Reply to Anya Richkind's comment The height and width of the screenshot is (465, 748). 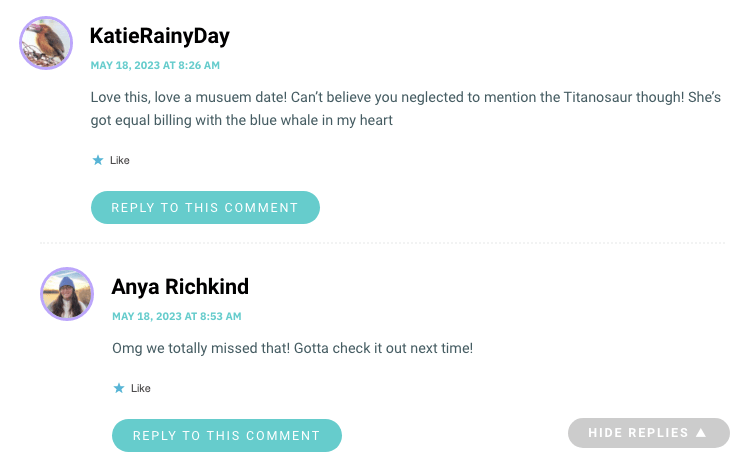coord(227,435)
